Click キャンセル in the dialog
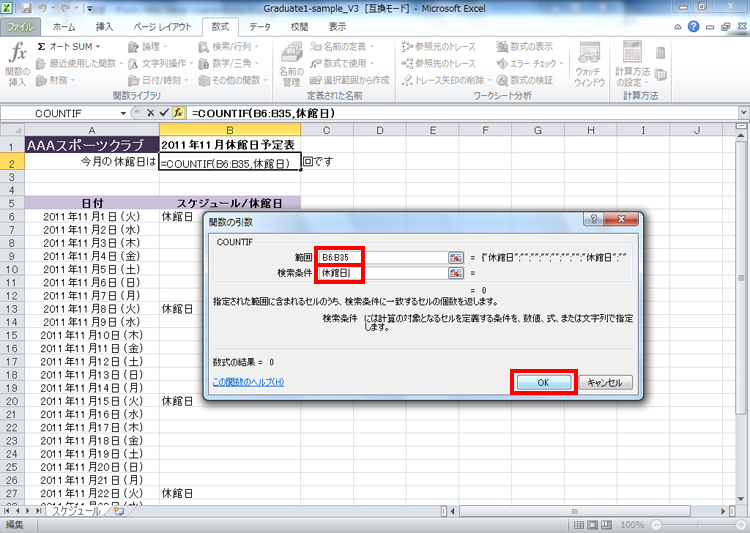 pyautogui.click(x=605, y=382)
